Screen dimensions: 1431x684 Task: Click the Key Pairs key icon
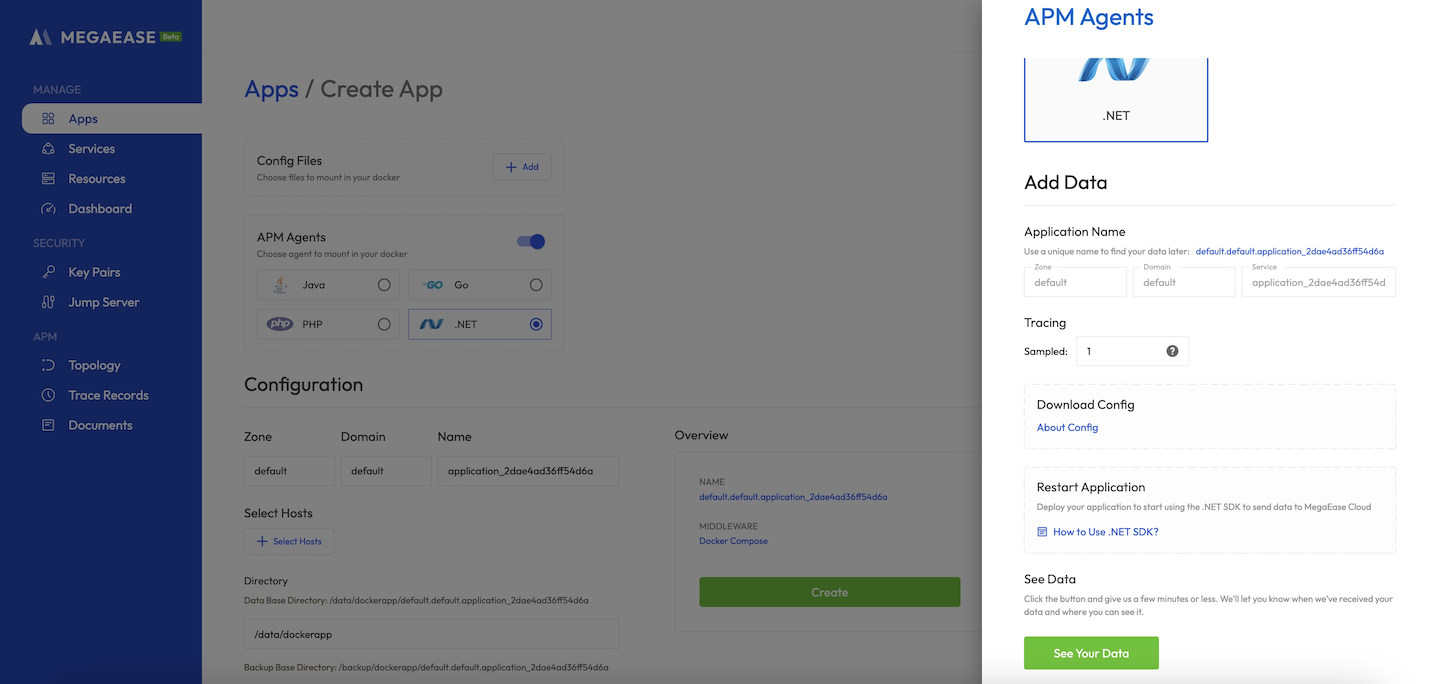[48, 272]
